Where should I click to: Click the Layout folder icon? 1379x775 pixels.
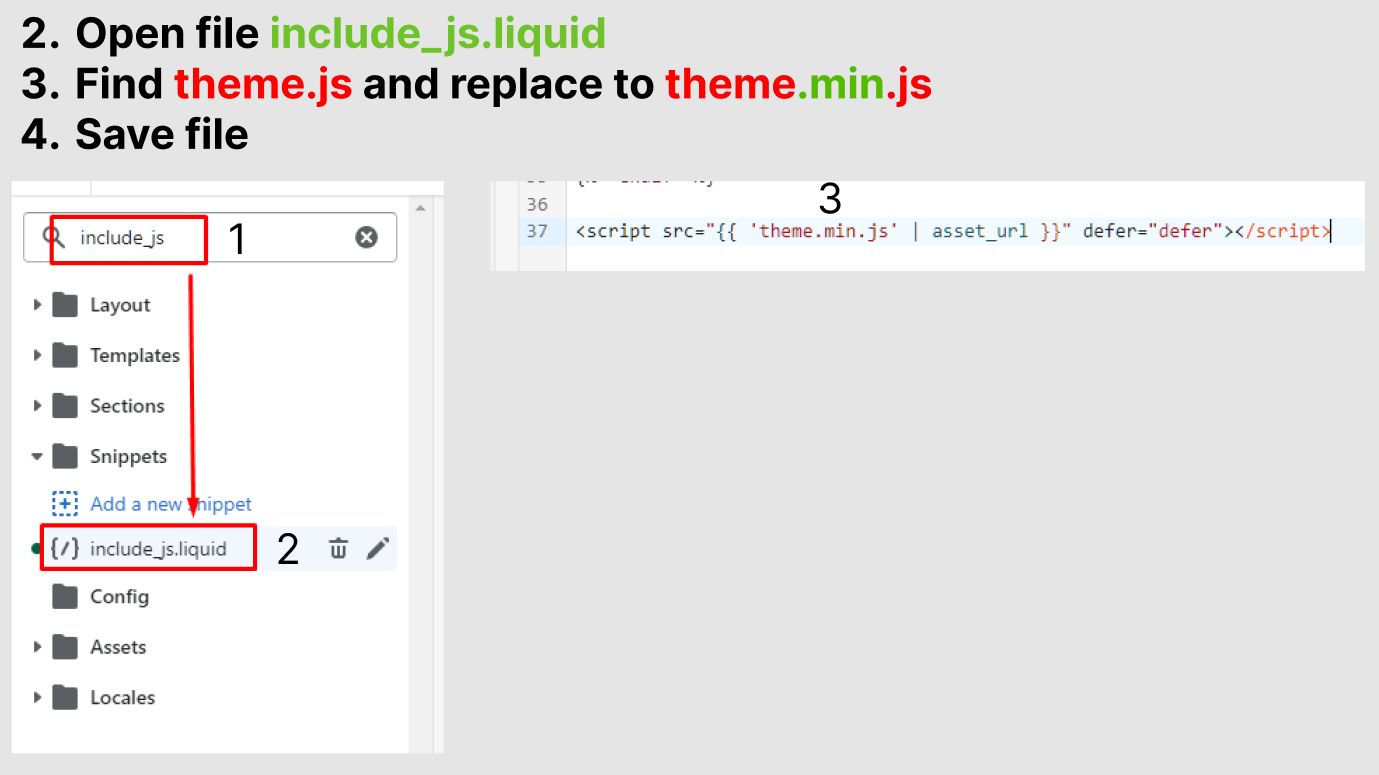[x=65, y=305]
